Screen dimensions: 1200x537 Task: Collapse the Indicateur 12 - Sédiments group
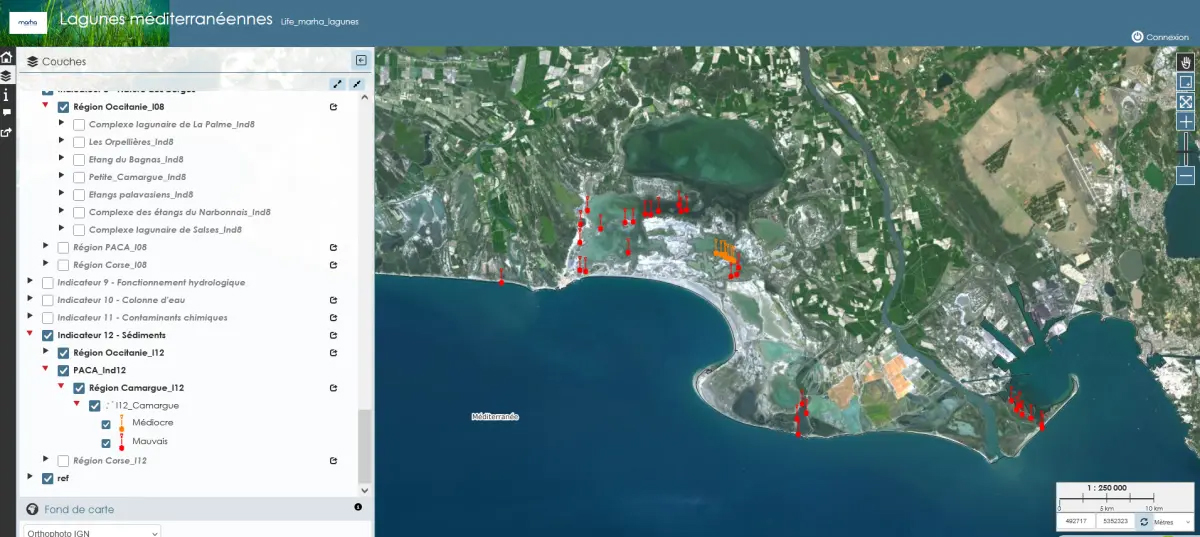30,335
